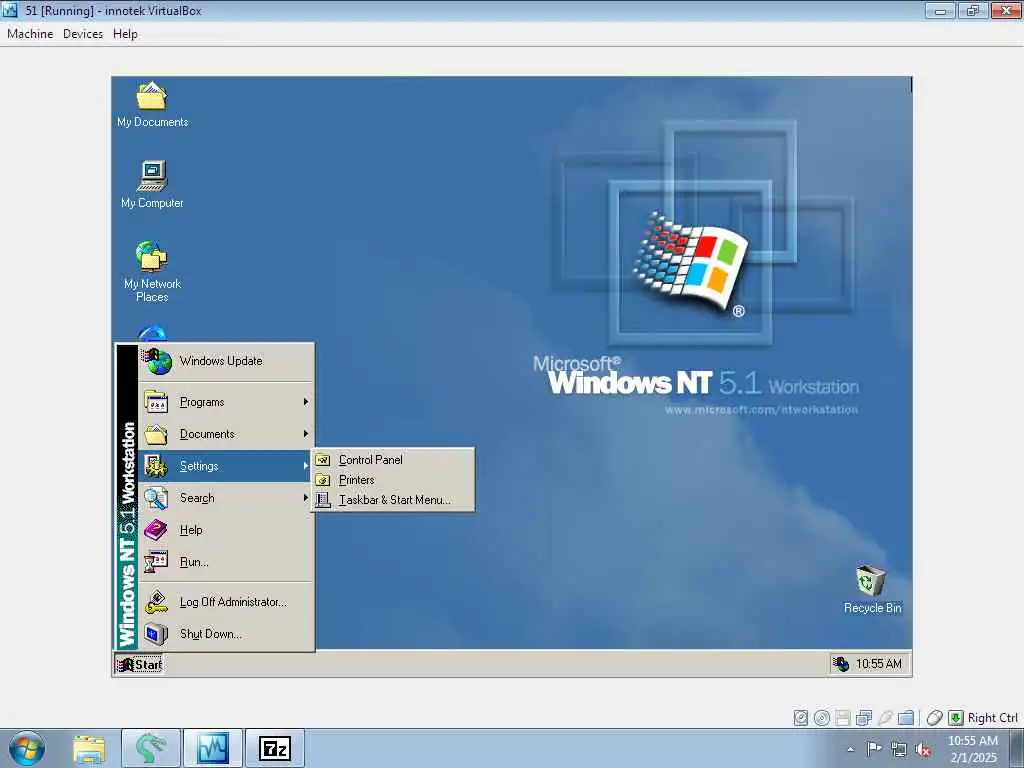1024x768 pixels.
Task: Expand the Programs submenu arrow
Action: pos(305,402)
